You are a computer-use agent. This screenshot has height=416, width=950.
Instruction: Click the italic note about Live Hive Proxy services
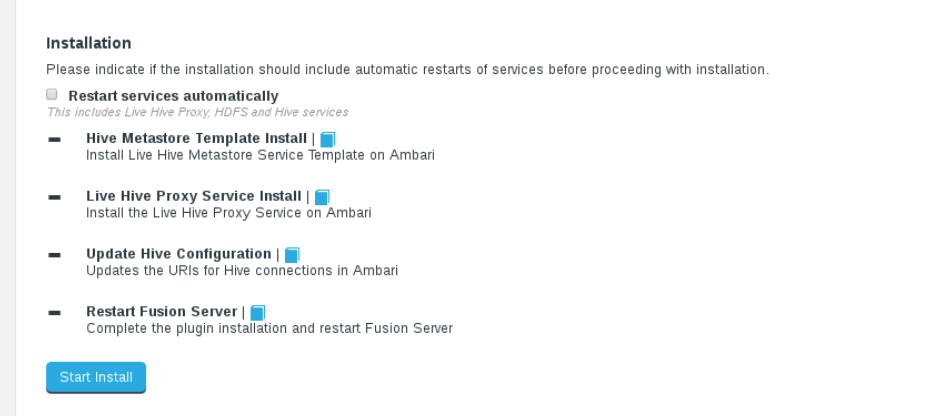click(x=198, y=112)
